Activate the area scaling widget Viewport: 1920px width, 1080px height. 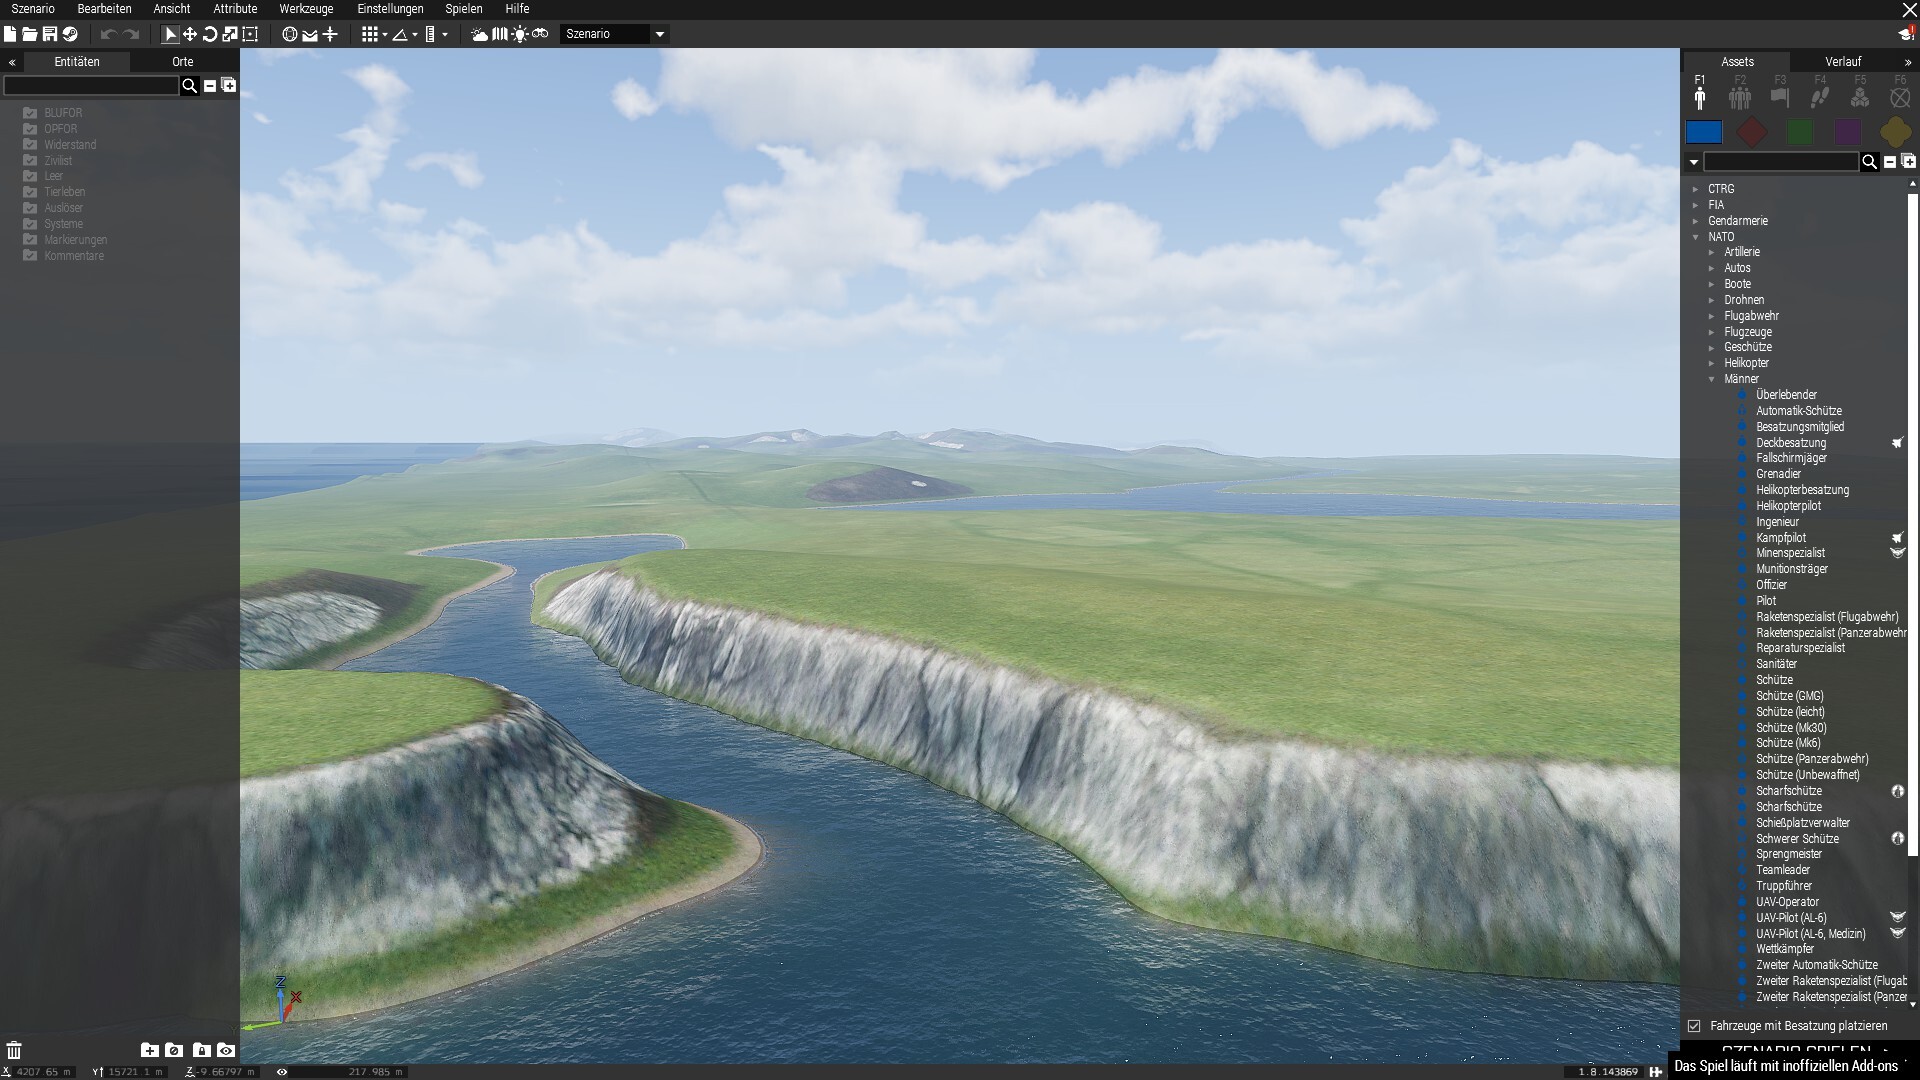coord(250,34)
